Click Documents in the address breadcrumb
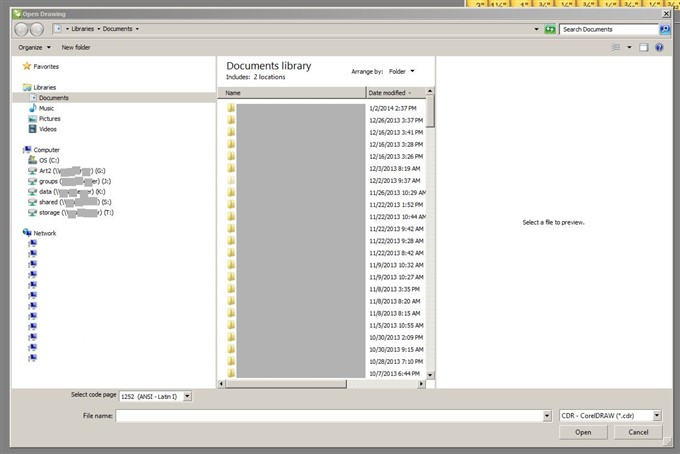 [117, 29]
